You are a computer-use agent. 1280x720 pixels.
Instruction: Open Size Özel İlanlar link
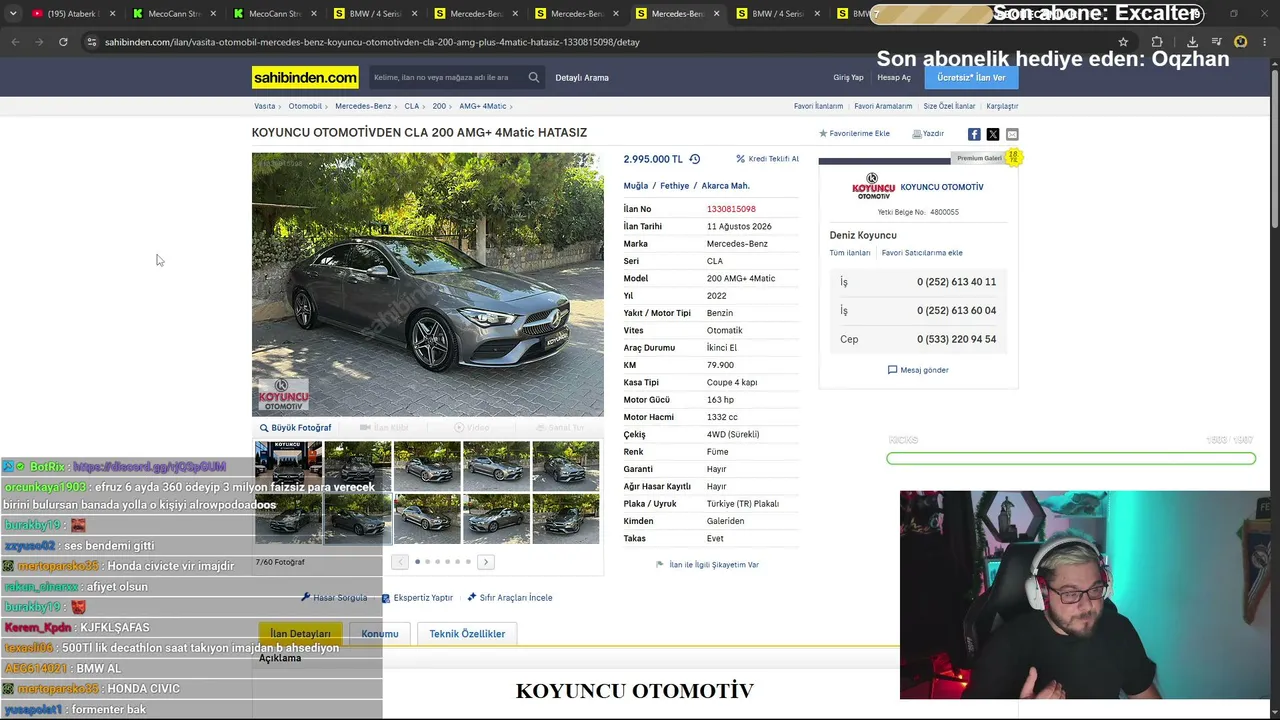coord(949,106)
